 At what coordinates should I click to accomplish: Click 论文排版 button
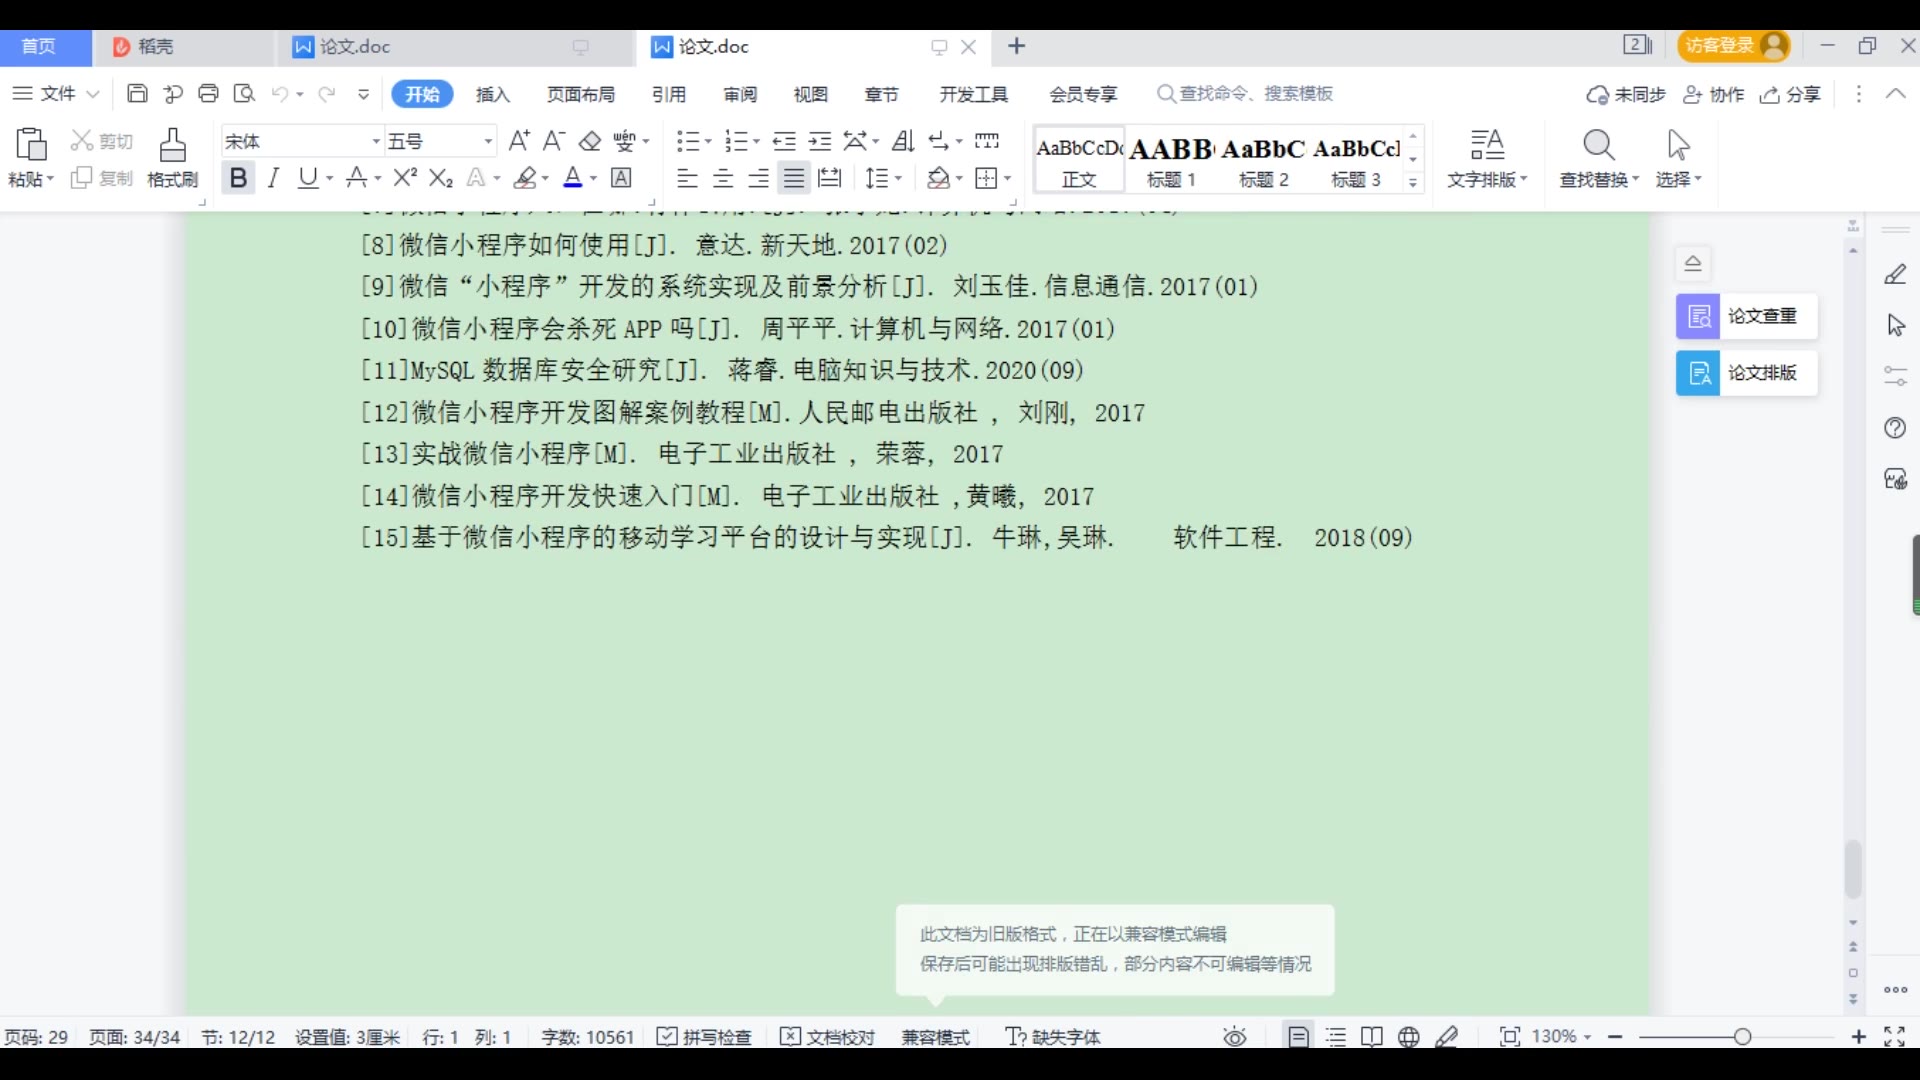pyautogui.click(x=1747, y=373)
